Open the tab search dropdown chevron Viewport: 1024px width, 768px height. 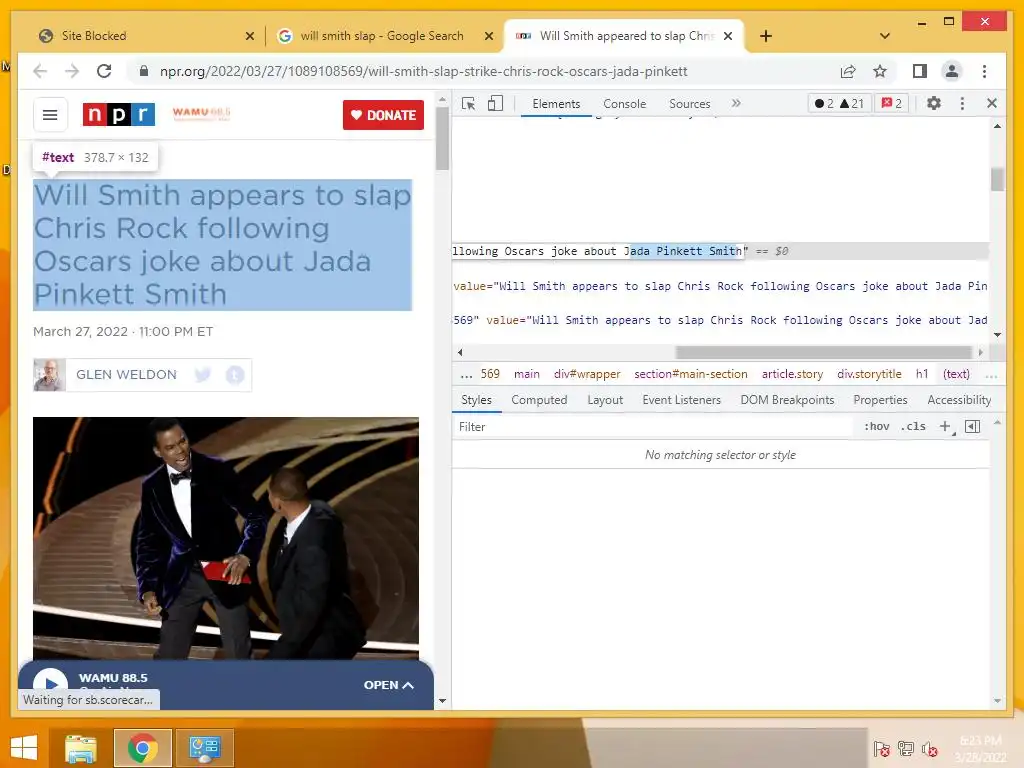pos(885,36)
